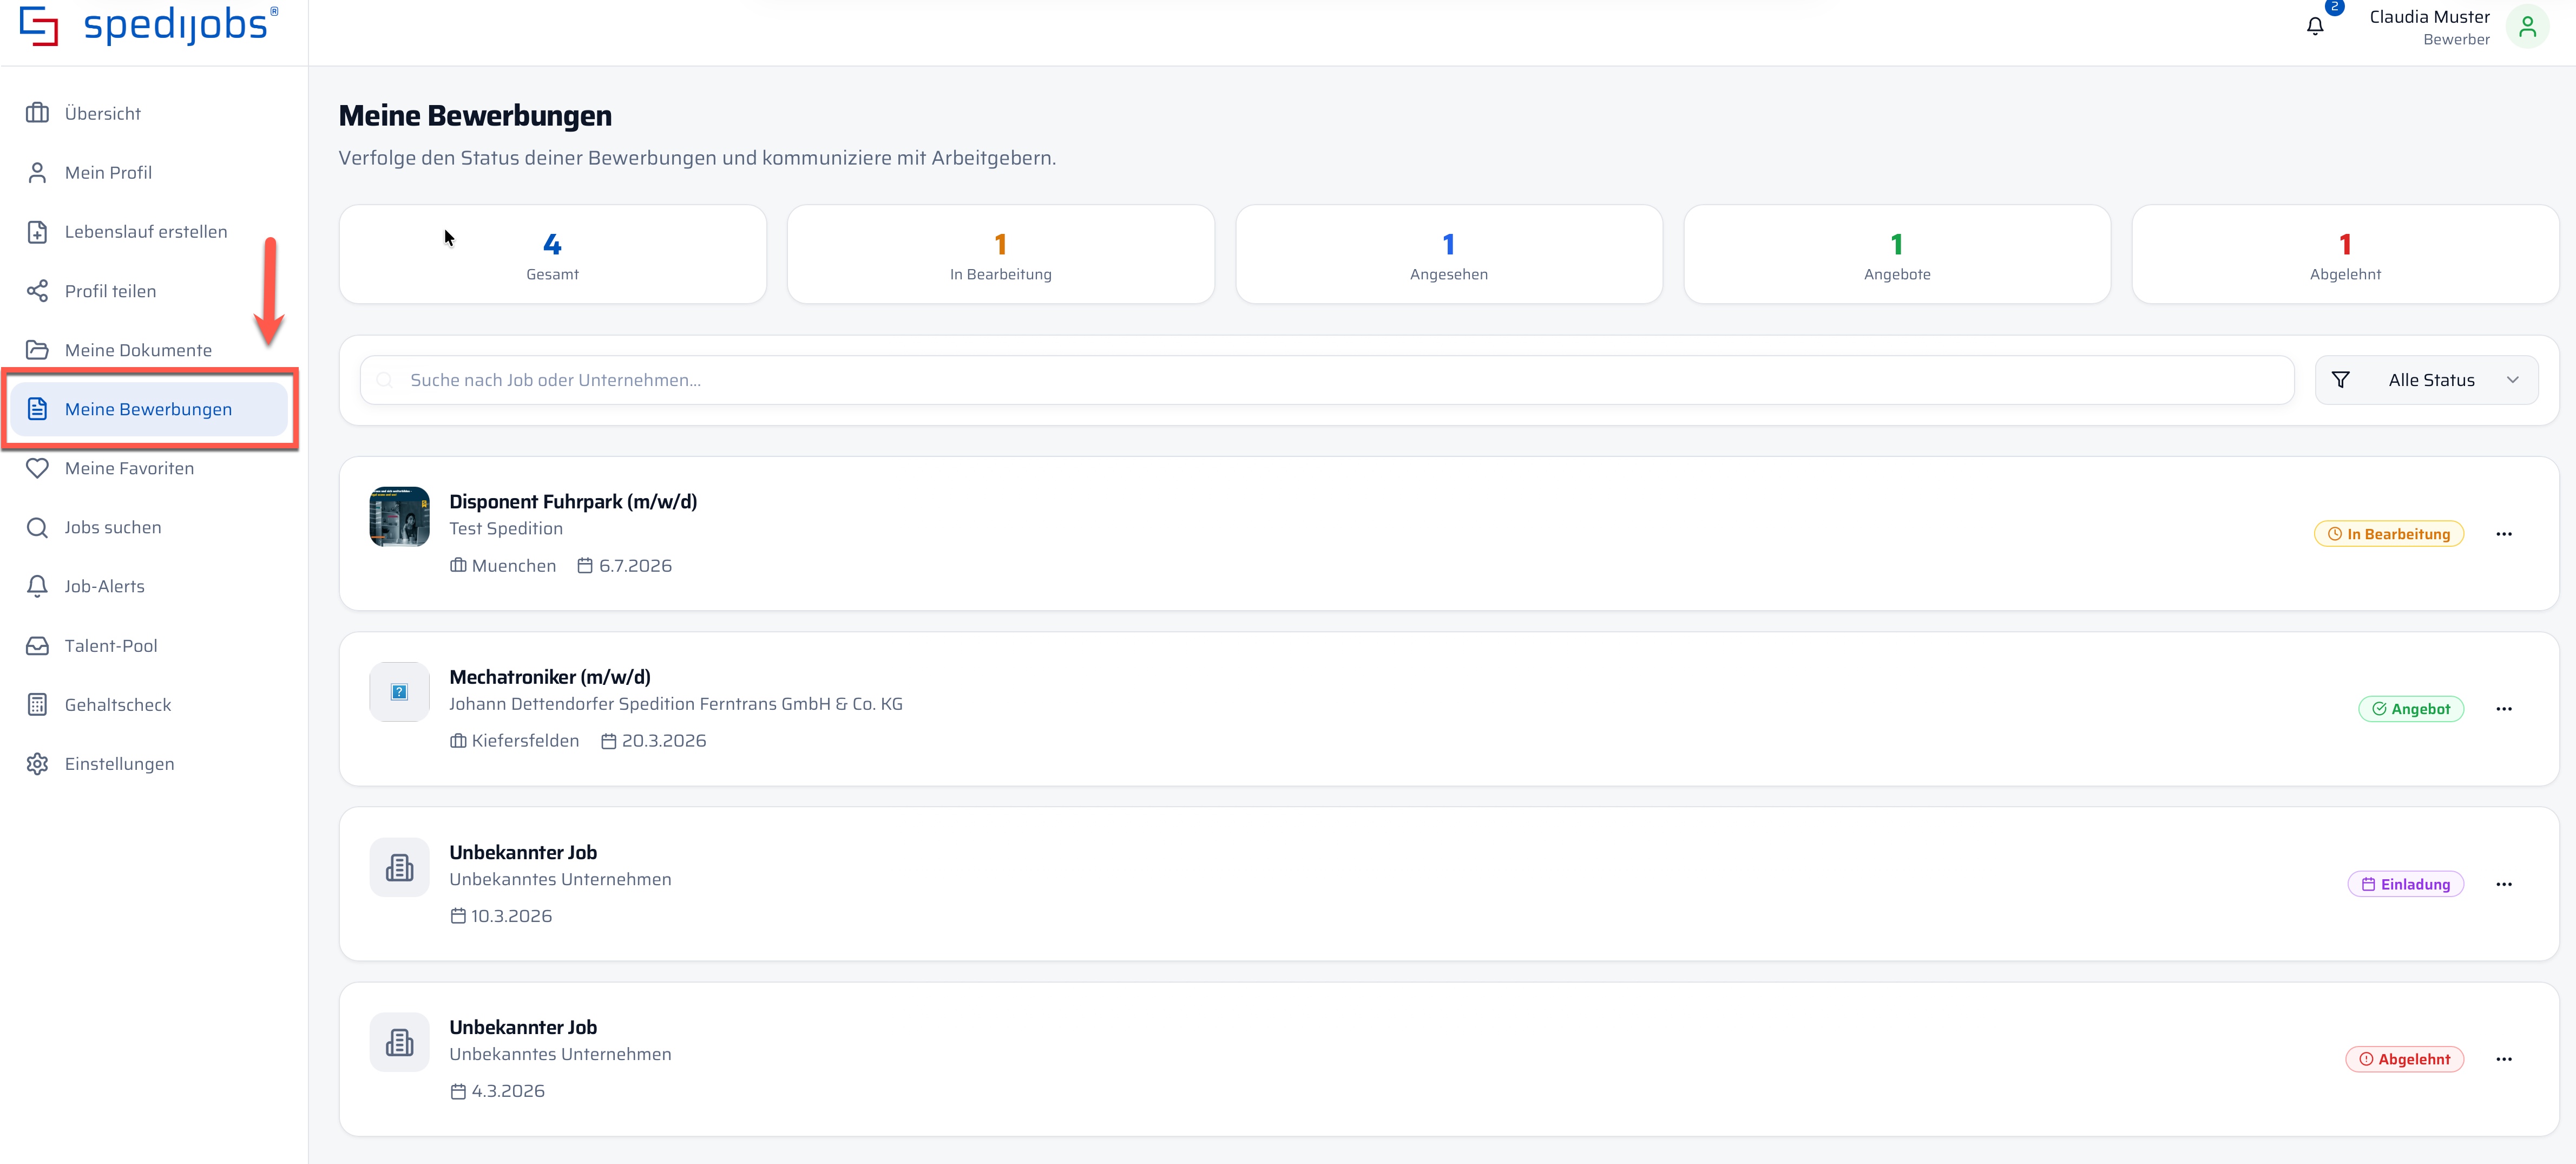Click the Angebote statistics card

click(1897, 254)
